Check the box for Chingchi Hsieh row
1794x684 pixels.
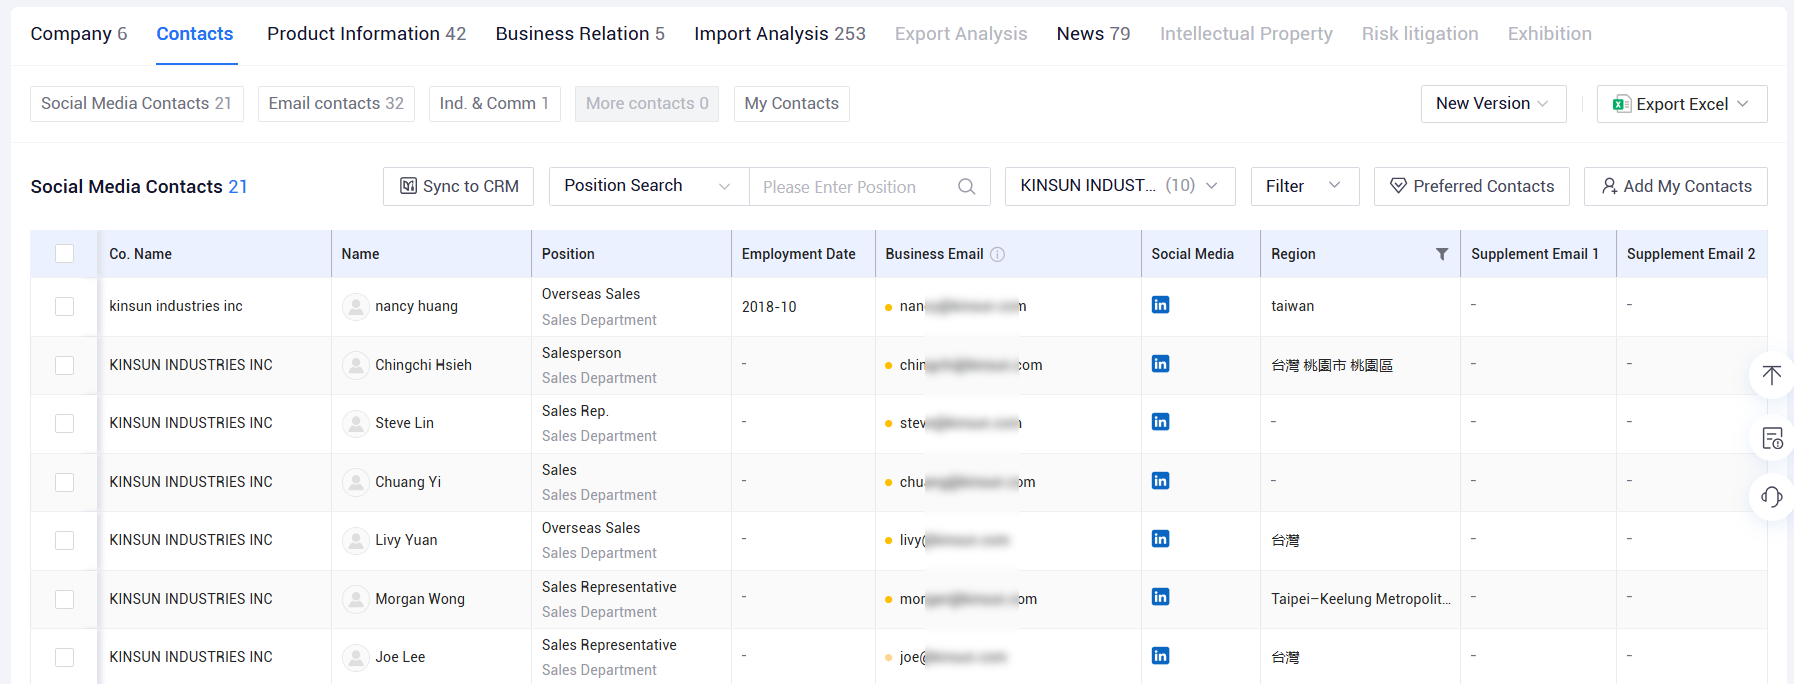coord(64,365)
